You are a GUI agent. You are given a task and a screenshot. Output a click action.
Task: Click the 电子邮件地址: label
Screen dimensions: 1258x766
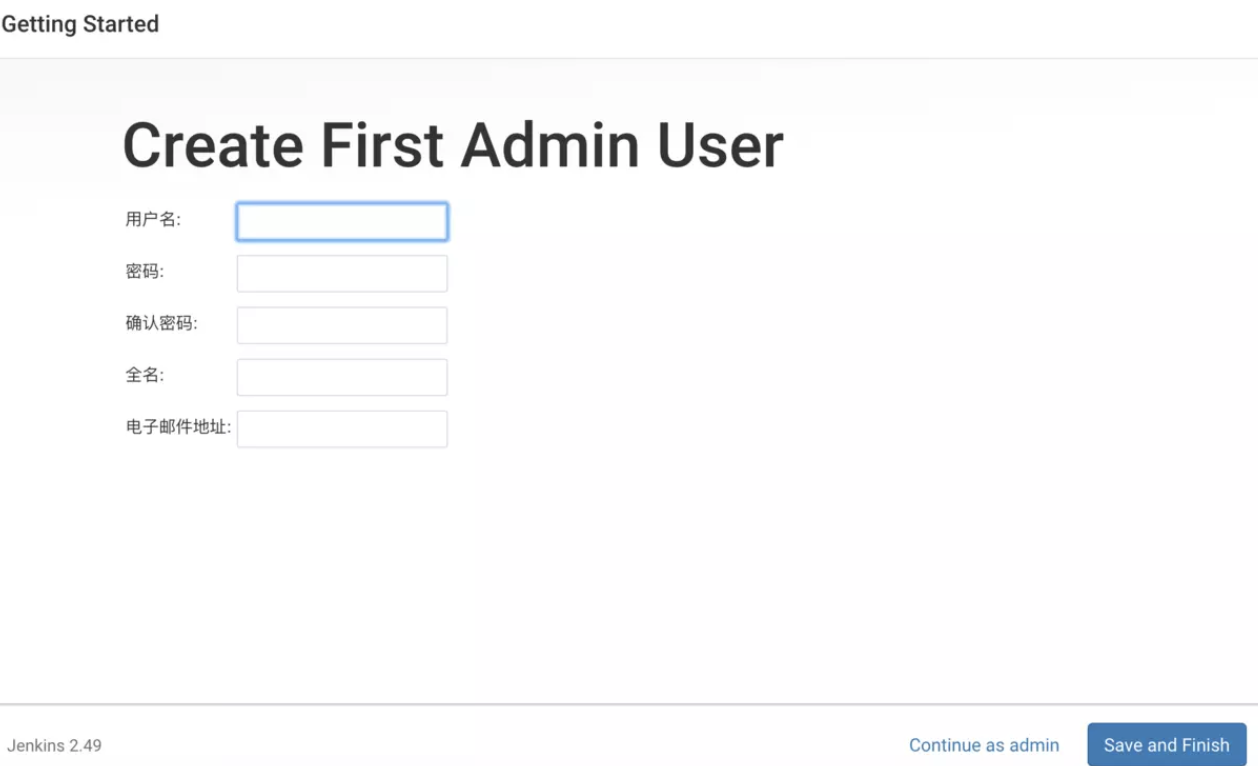(178, 427)
